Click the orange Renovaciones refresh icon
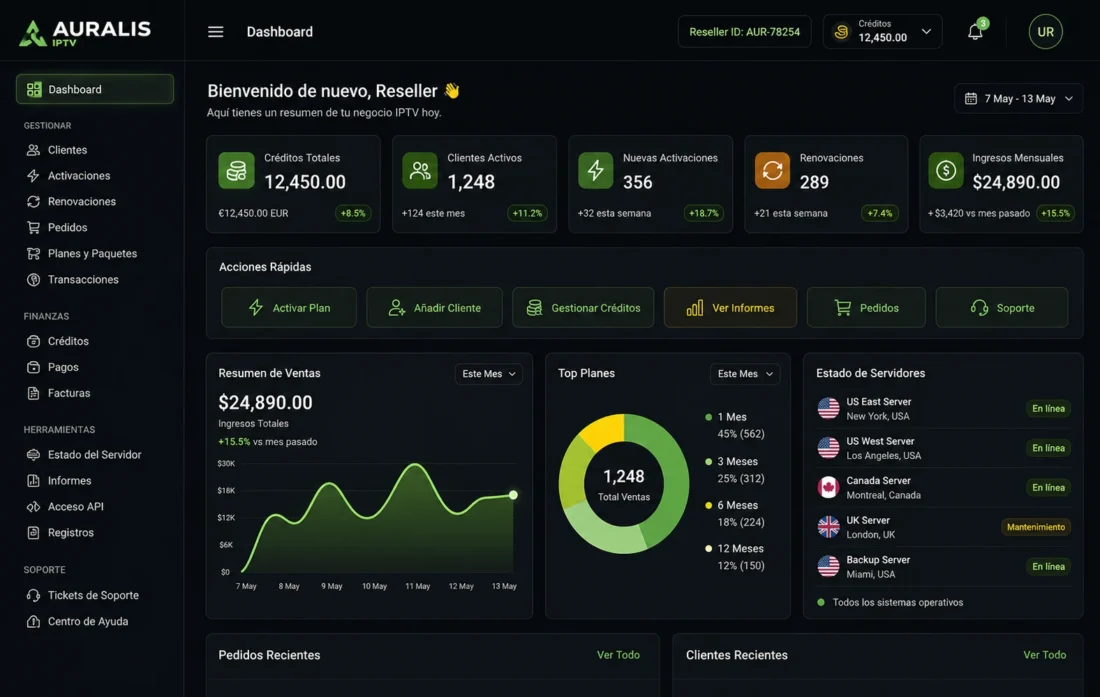Image resolution: width=1100 pixels, height=697 pixels. point(772,170)
